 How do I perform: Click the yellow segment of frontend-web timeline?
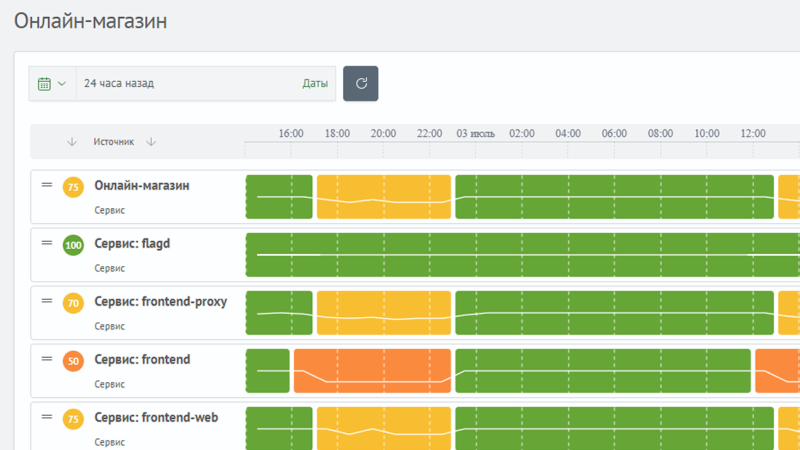pyautogui.click(x=384, y=429)
